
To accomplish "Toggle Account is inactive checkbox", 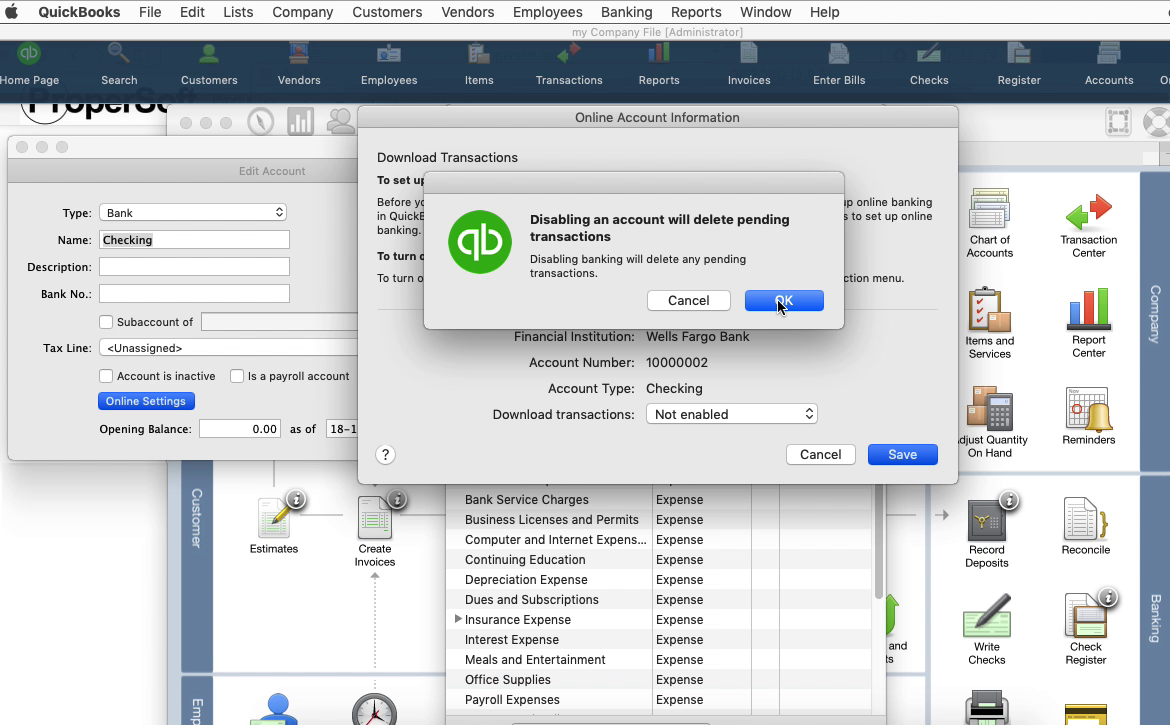I will point(106,376).
